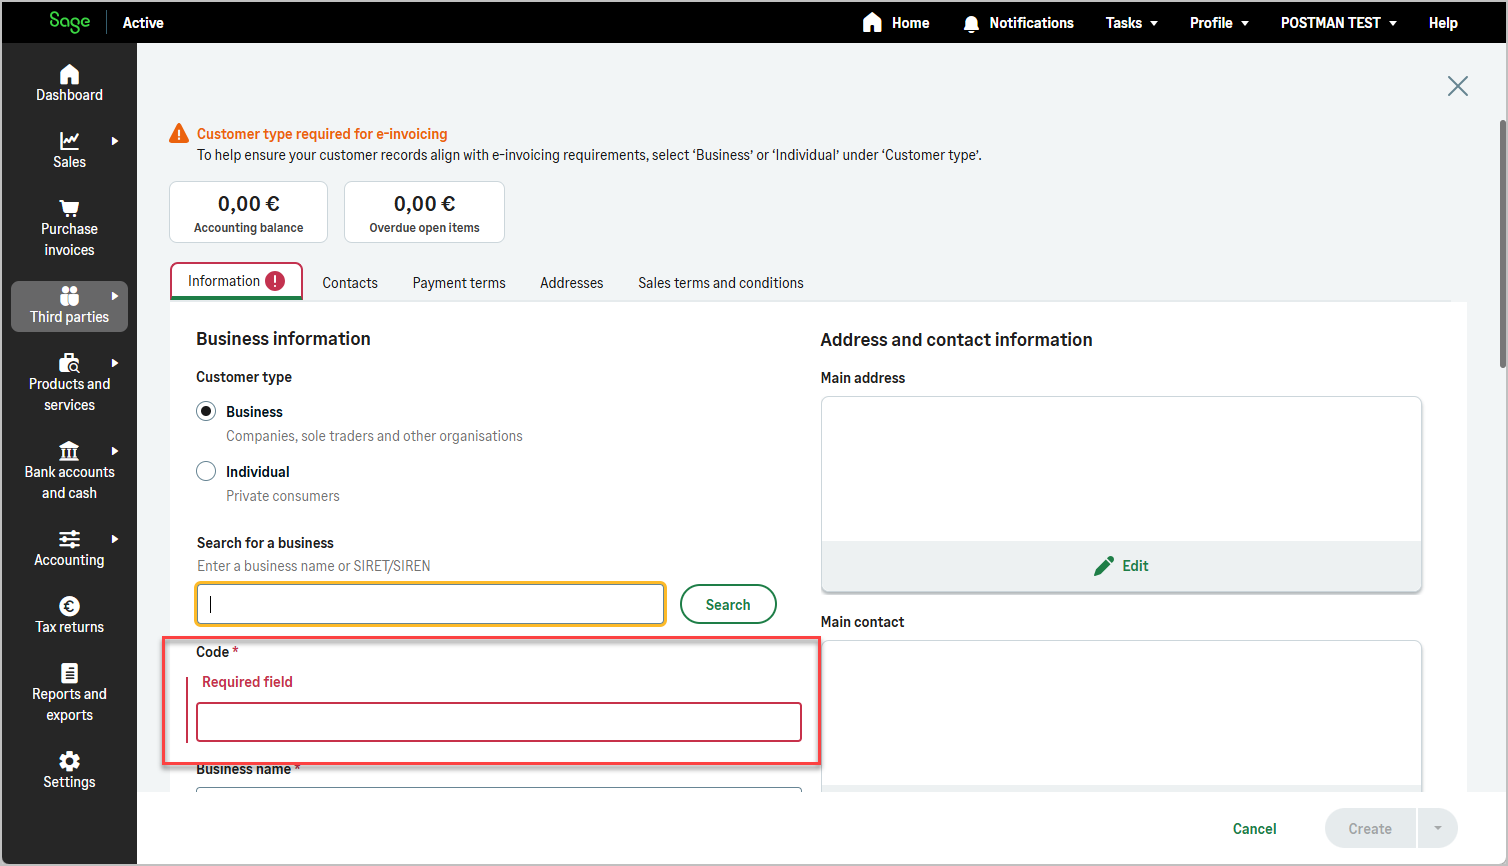This screenshot has width=1508, height=866.
Task: Click 'Enter a business name or SIRET/SIREN' hint
Action: [314, 566]
